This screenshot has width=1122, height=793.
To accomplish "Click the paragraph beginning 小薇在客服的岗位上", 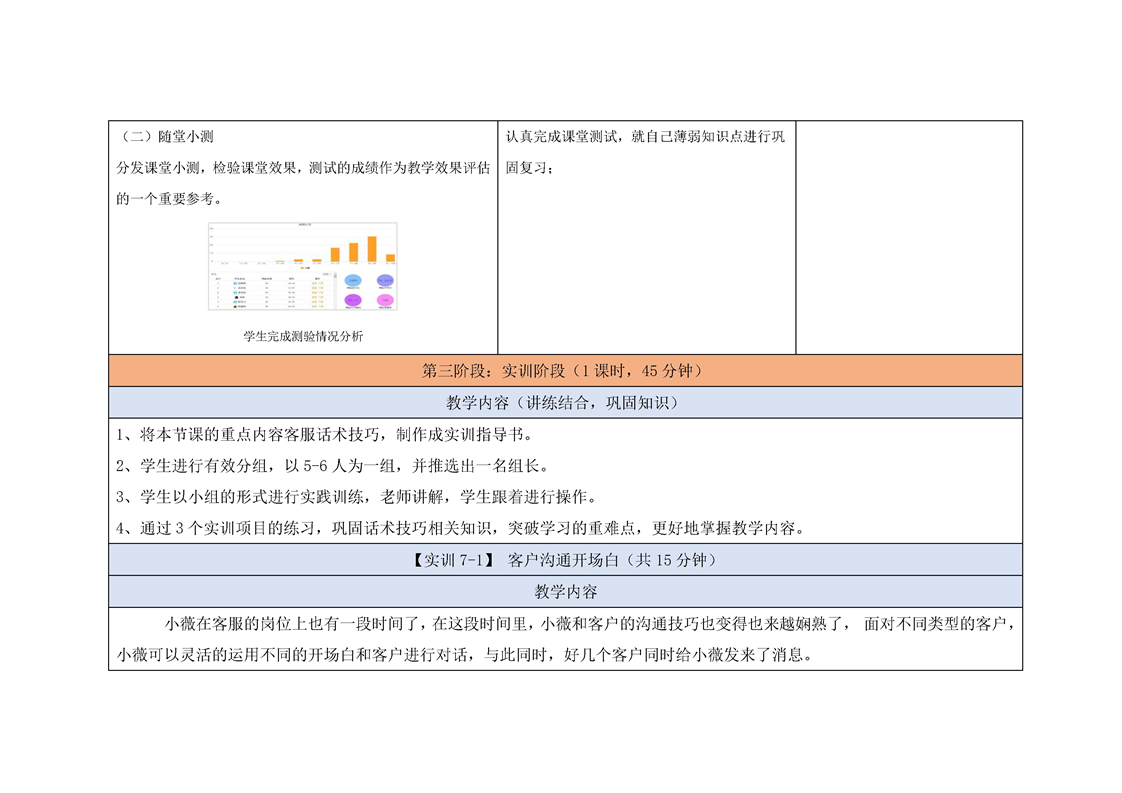I will tap(565, 640).
